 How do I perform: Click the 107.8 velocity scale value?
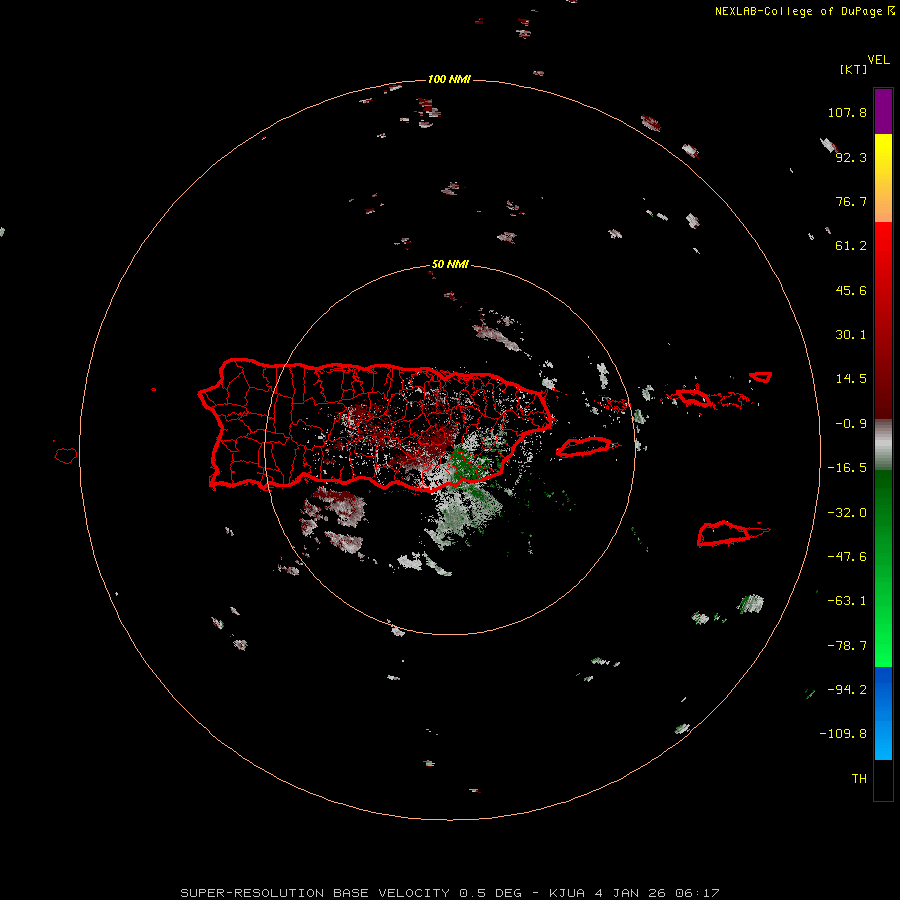[x=847, y=112]
